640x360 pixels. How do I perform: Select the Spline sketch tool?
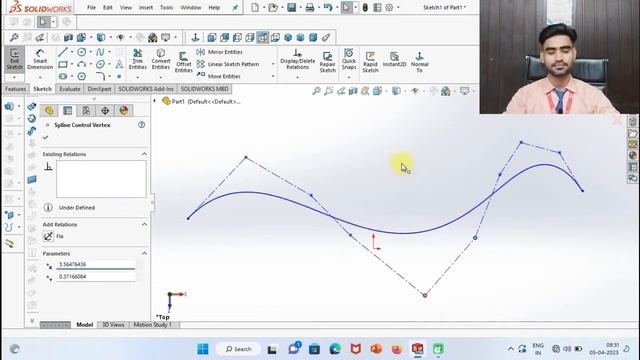click(x=100, y=52)
